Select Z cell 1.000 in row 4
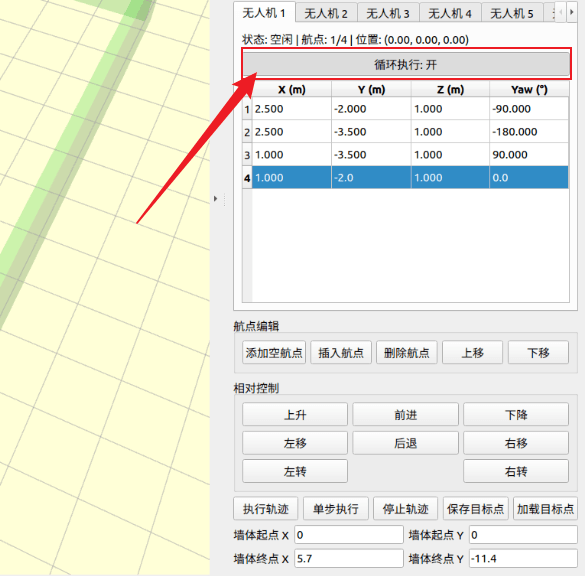 pos(450,178)
